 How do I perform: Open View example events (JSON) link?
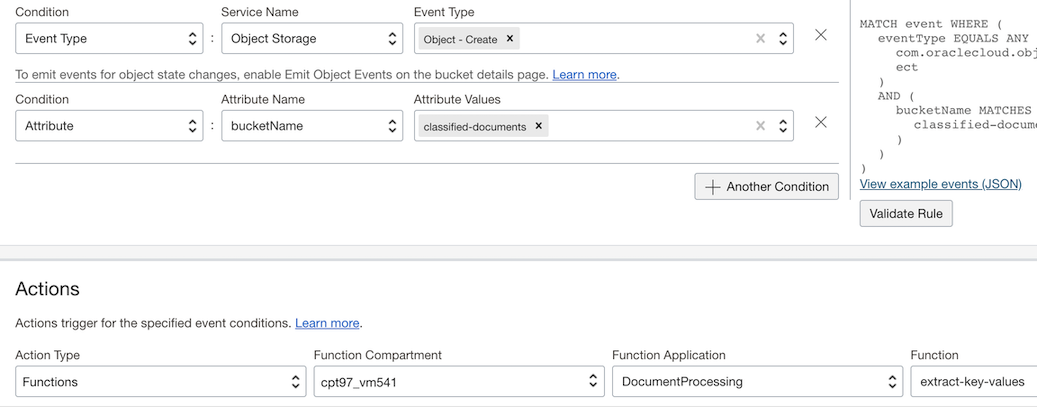[x=940, y=184]
